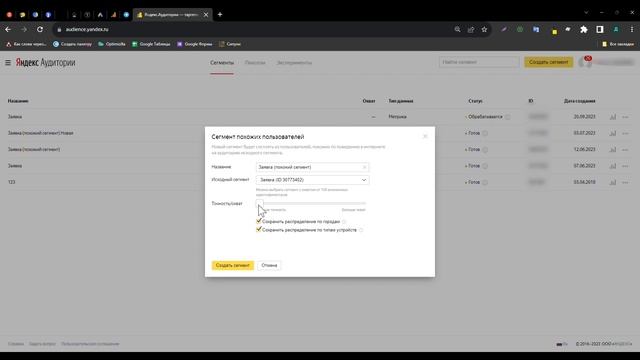
Task: Open more-actions dots for row dated 03.04.2018
Action: 625,182
